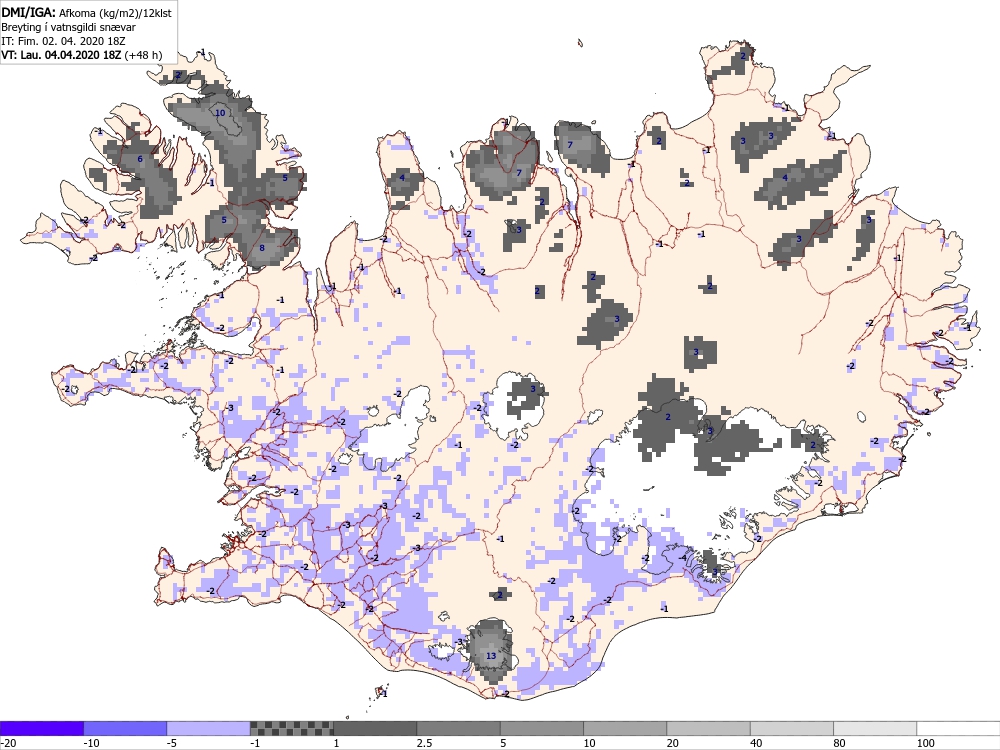1000x750 pixels.
Task: Click the '2.5' legend scale label
Action: pyautogui.click(x=424, y=743)
